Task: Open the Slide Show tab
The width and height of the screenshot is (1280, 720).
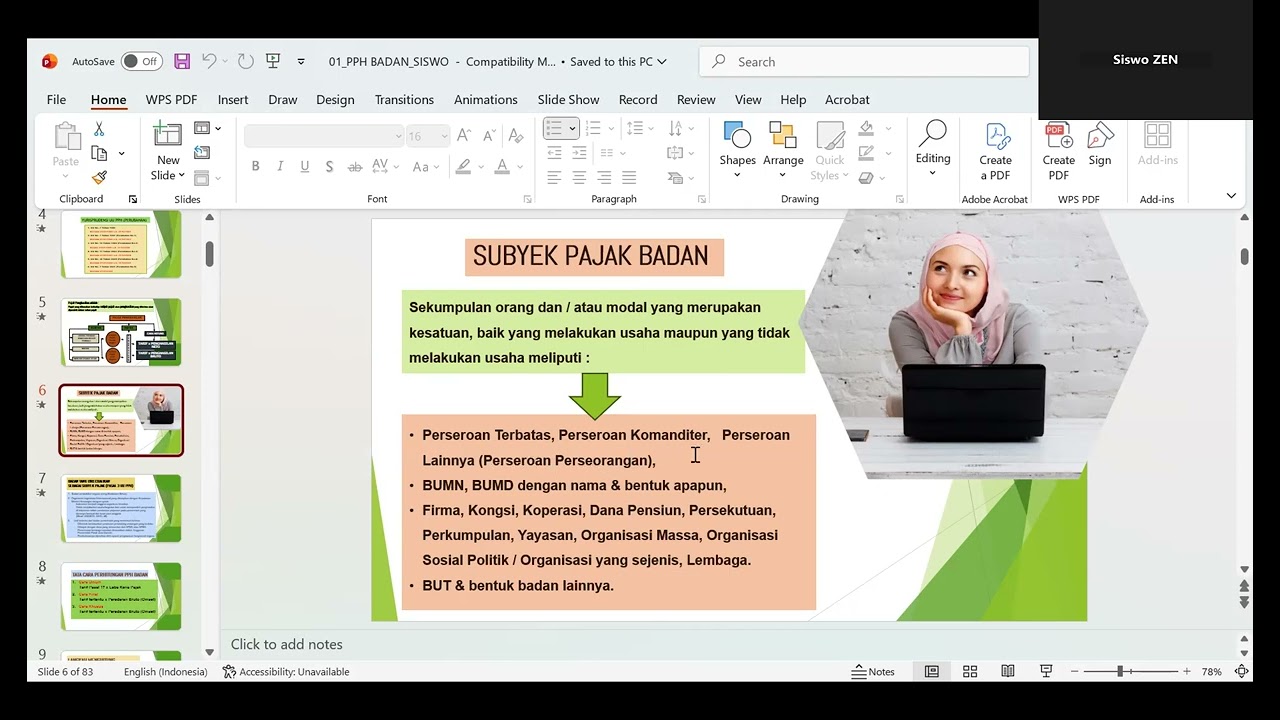Action: 568,100
